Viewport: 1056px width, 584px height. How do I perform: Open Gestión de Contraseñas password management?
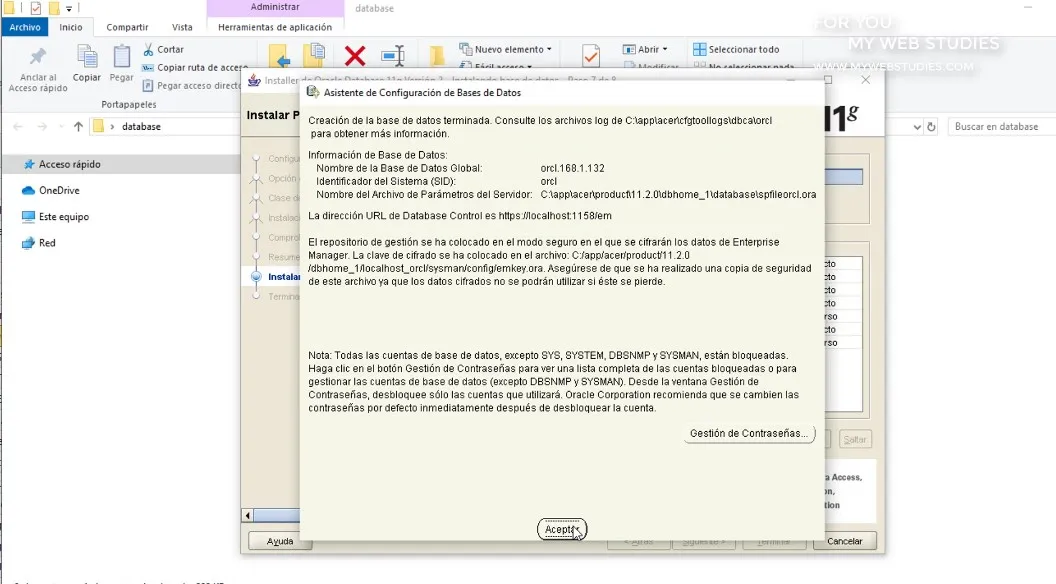pos(749,434)
